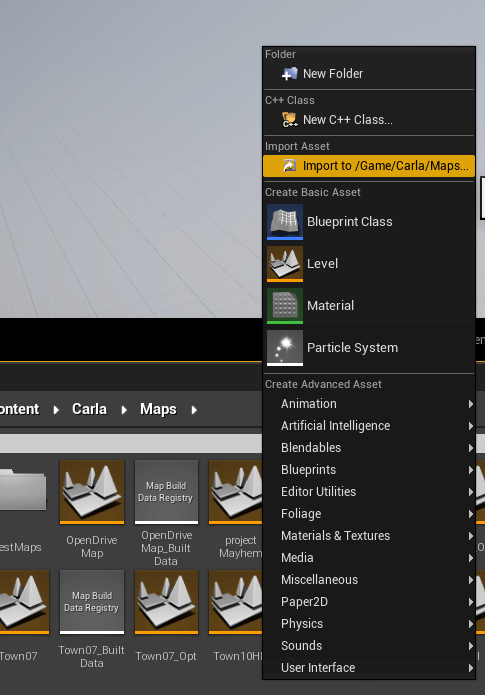Viewport: 485px width, 695px height.
Task: Click the OpenDrive Map asset name label
Action: [x=92, y=547]
